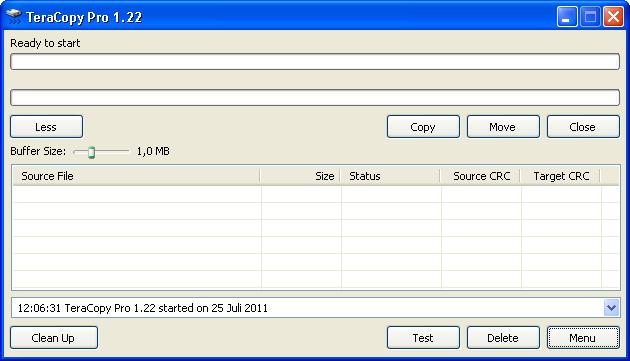The height and width of the screenshot is (361, 630).
Task: Click the Delete button
Action: (503, 338)
